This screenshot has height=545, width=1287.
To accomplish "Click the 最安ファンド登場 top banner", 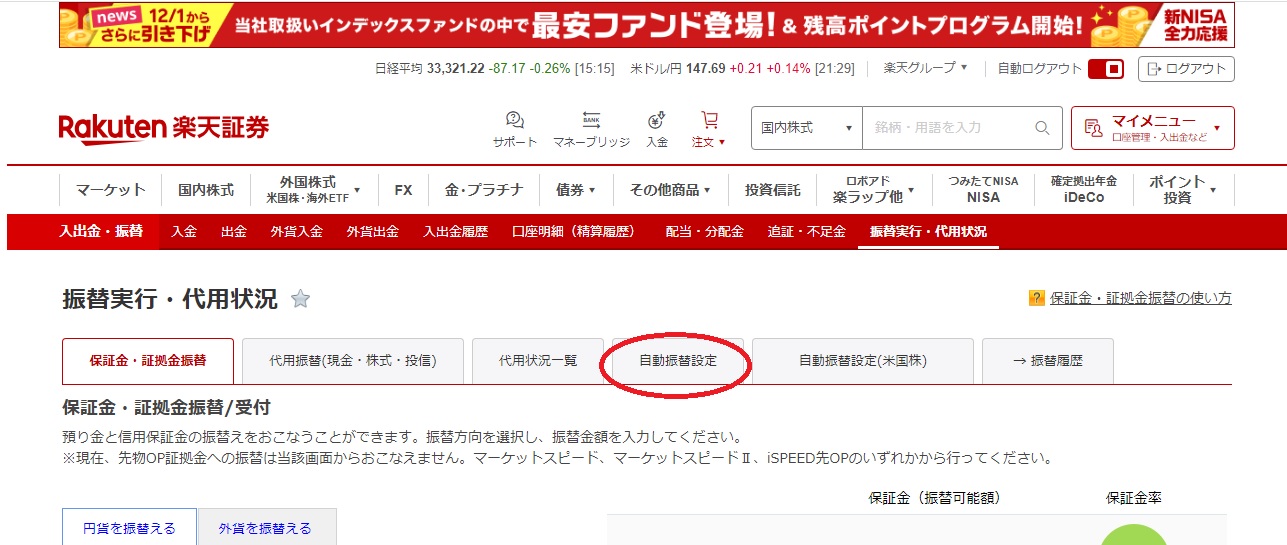I will [646, 25].
